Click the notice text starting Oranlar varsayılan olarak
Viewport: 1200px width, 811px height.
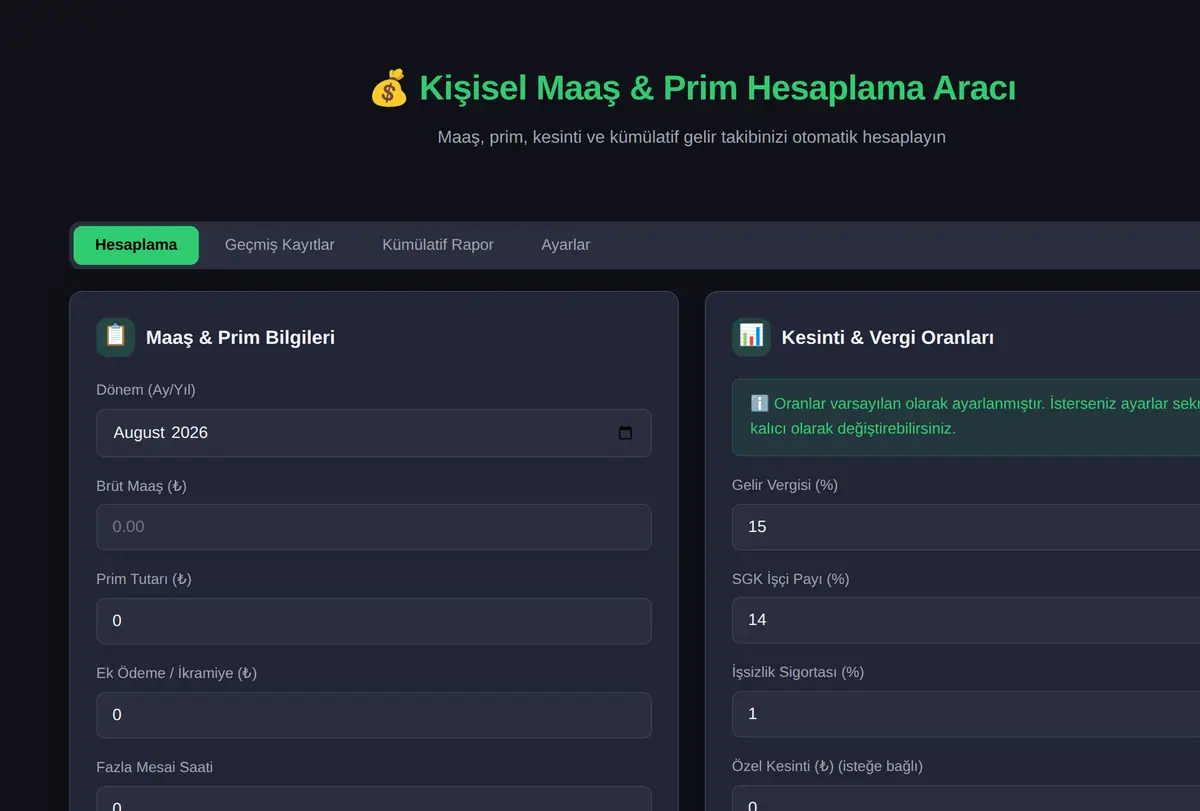click(x=975, y=416)
